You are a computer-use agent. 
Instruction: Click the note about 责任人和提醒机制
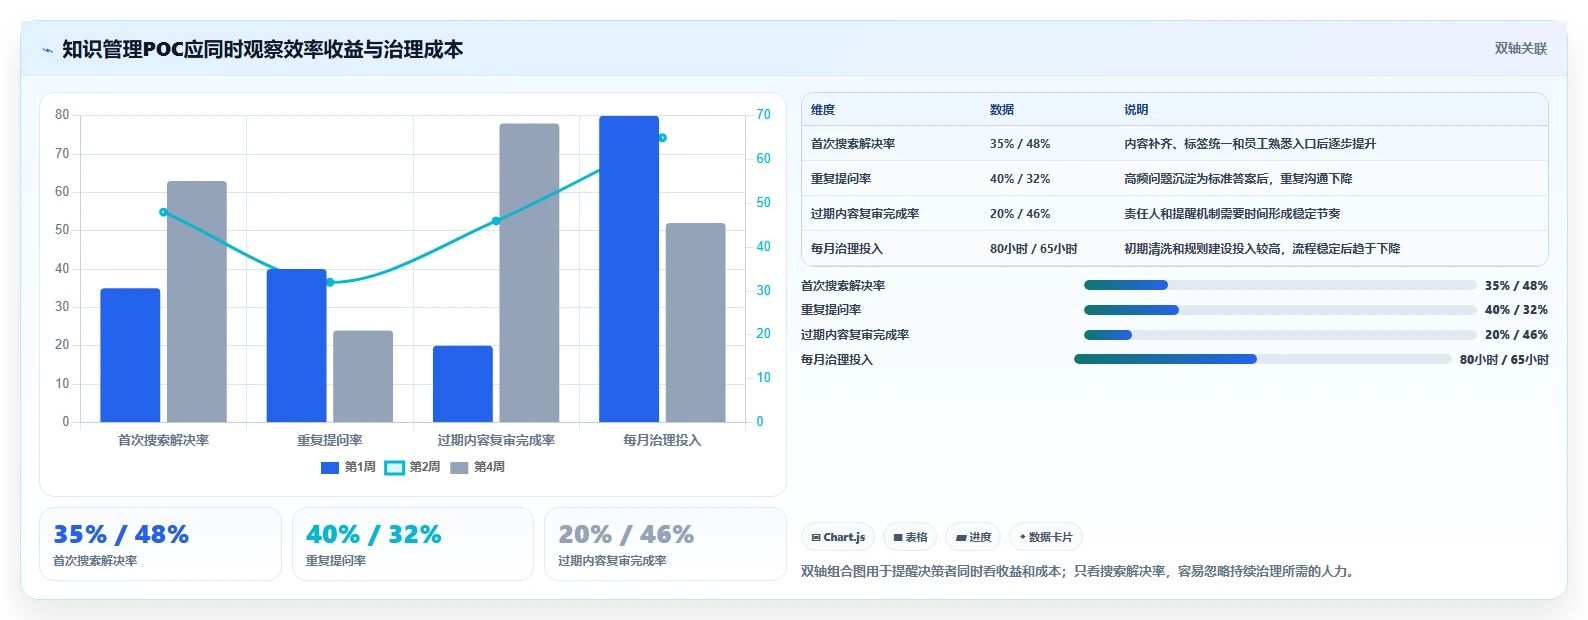pos(1232,214)
